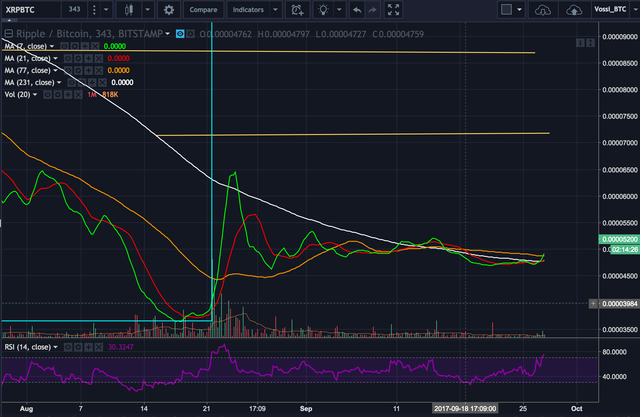Click the add alert clock icon
640x417 pixels.
pyautogui.click(x=297, y=10)
